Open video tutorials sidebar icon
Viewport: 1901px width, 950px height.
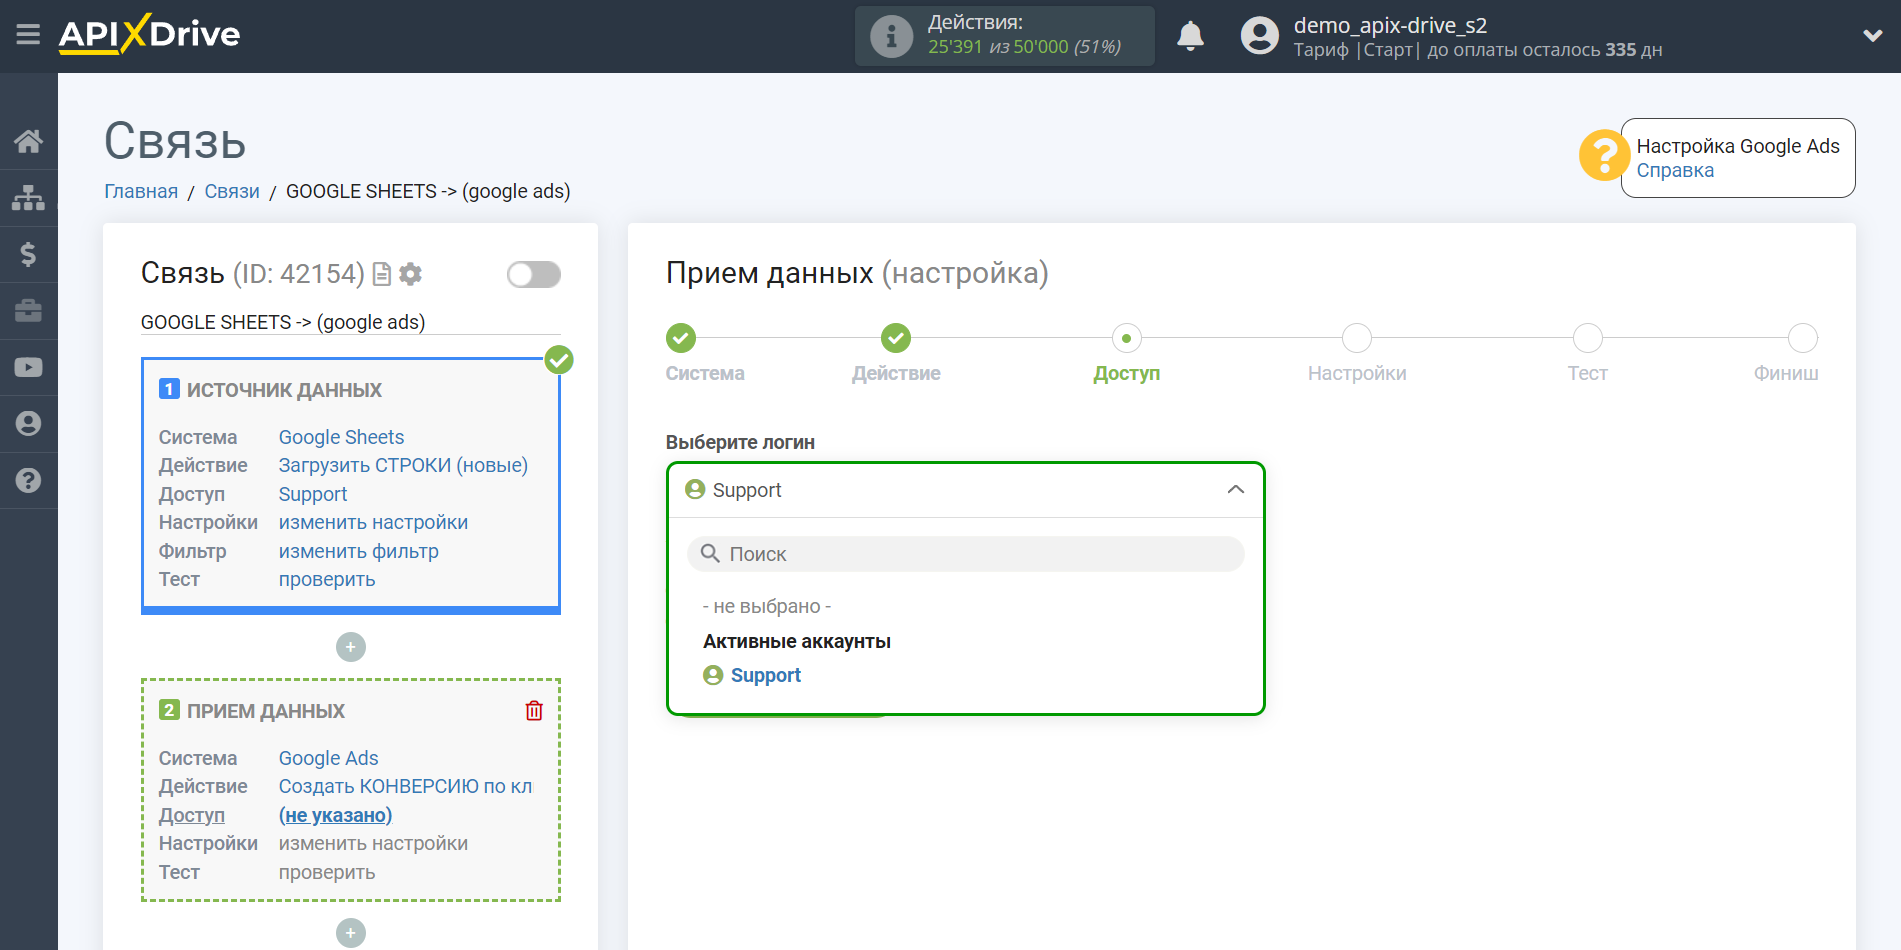(x=28, y=367)
